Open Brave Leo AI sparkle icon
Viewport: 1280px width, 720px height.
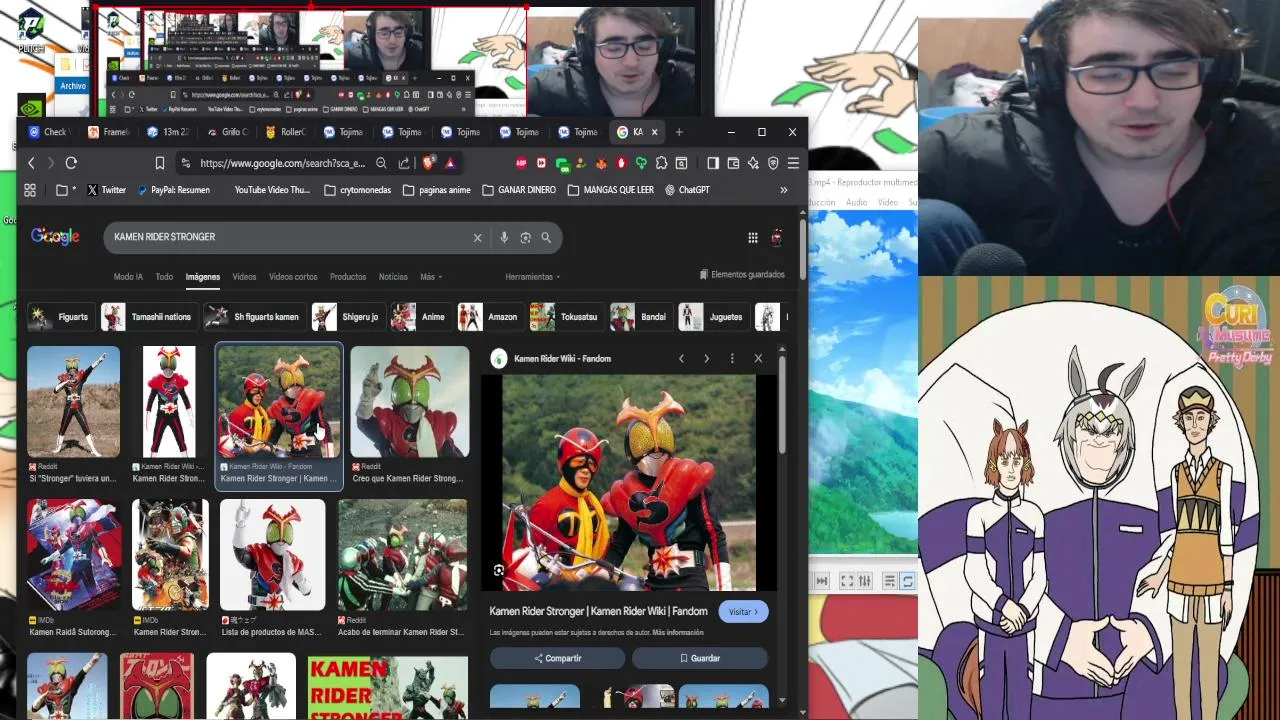pyautogui.click(x=753, y=163)
